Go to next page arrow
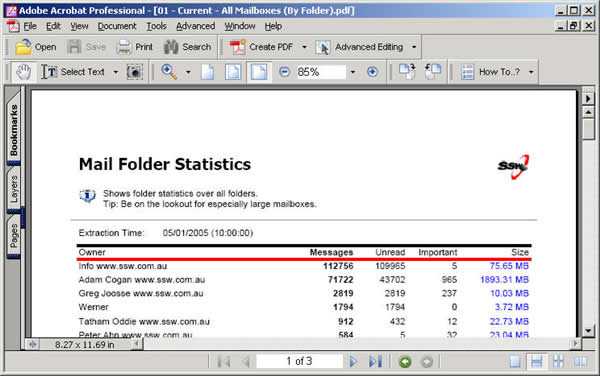Image resolution: width=600 pixels, height=376 pixels. (353, 361)
